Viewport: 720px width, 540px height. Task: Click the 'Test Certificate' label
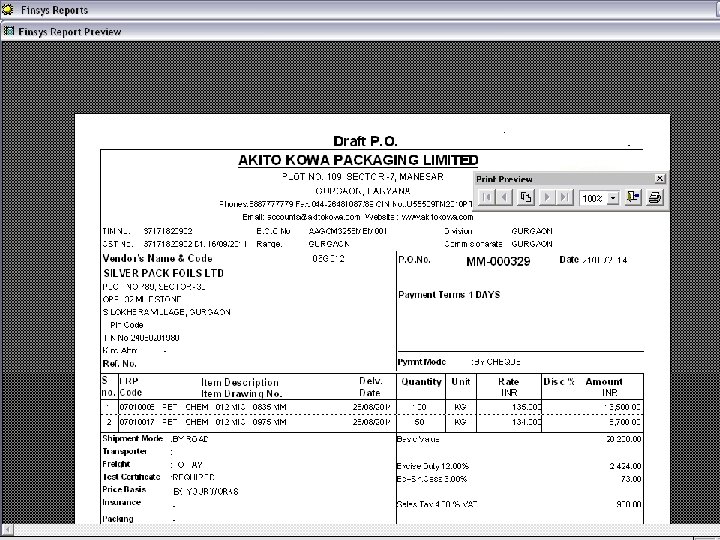[x=131, y=477]
